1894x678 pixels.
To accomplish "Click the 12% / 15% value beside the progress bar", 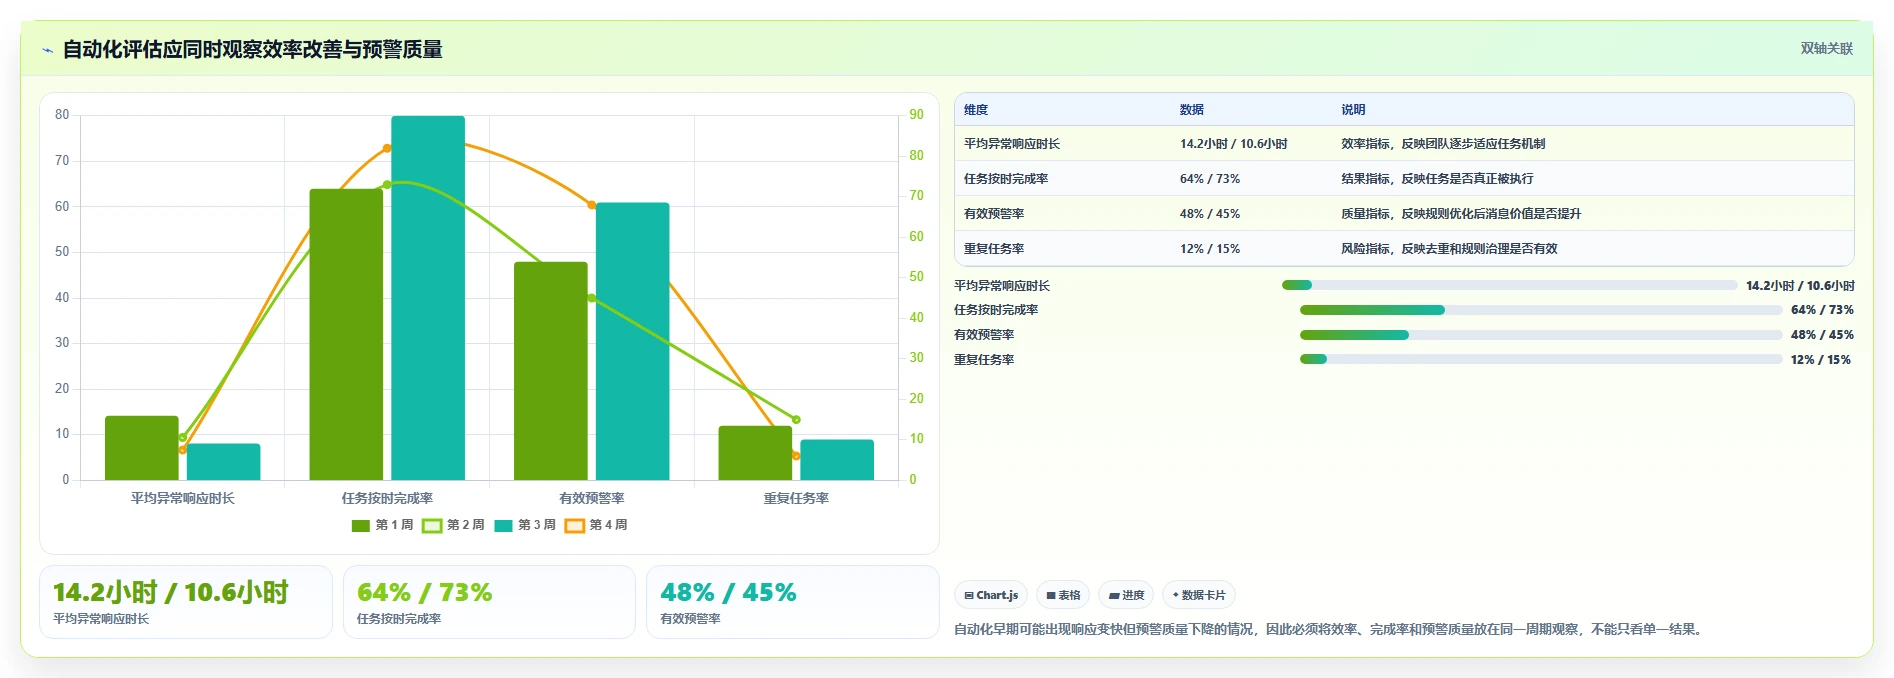I will (1821, 360).
